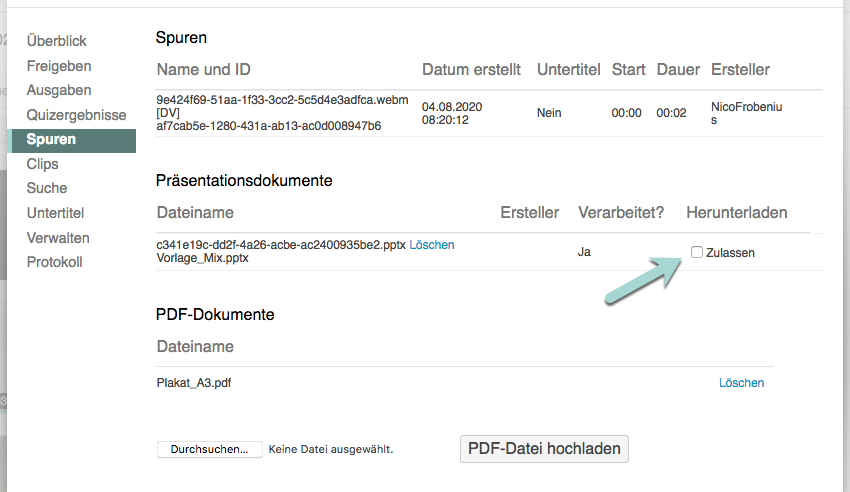
Task: Click the Name und ID column header
Action: [203, 70]
